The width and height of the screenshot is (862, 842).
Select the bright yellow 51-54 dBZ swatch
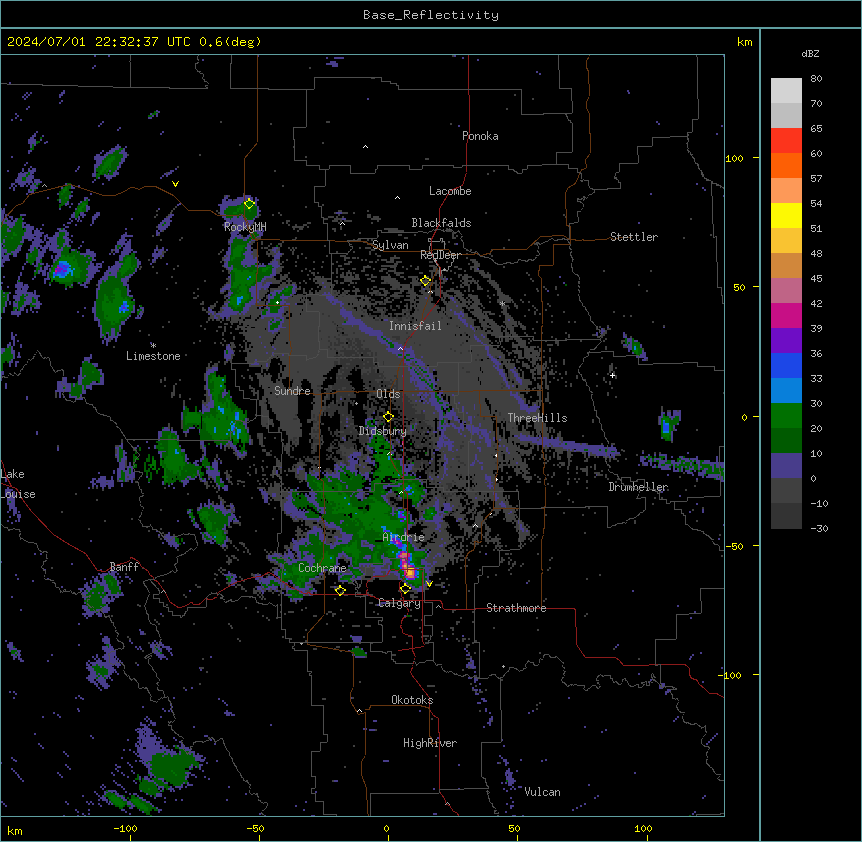[786, 215]
